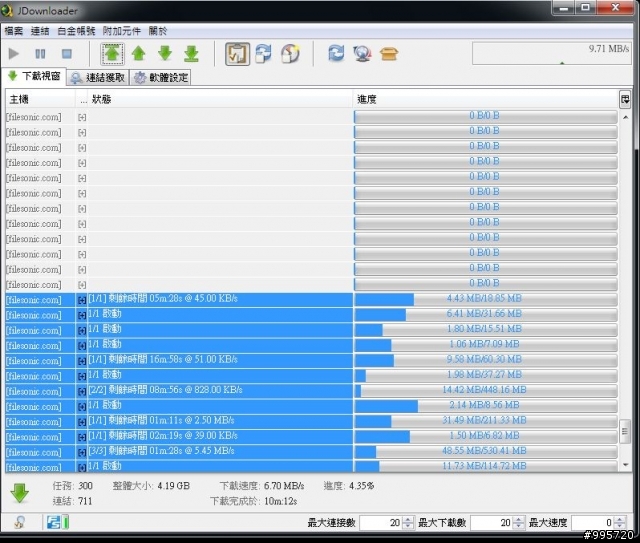Move selected items to top of list
The height and width of the screenshot is (543, 640).
click(112, 54)
